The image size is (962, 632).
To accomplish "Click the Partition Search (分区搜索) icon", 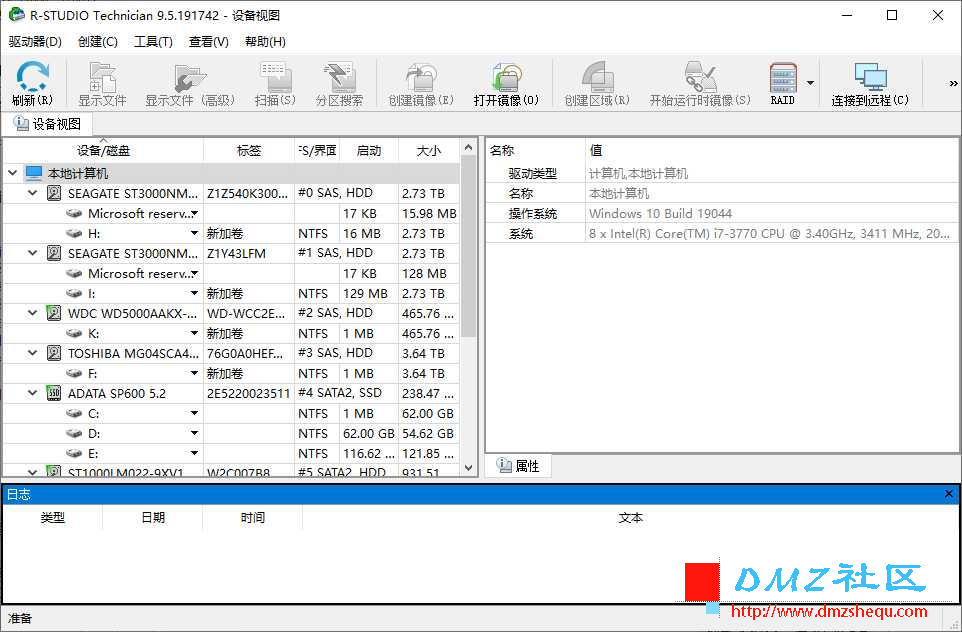I will 339,83.
